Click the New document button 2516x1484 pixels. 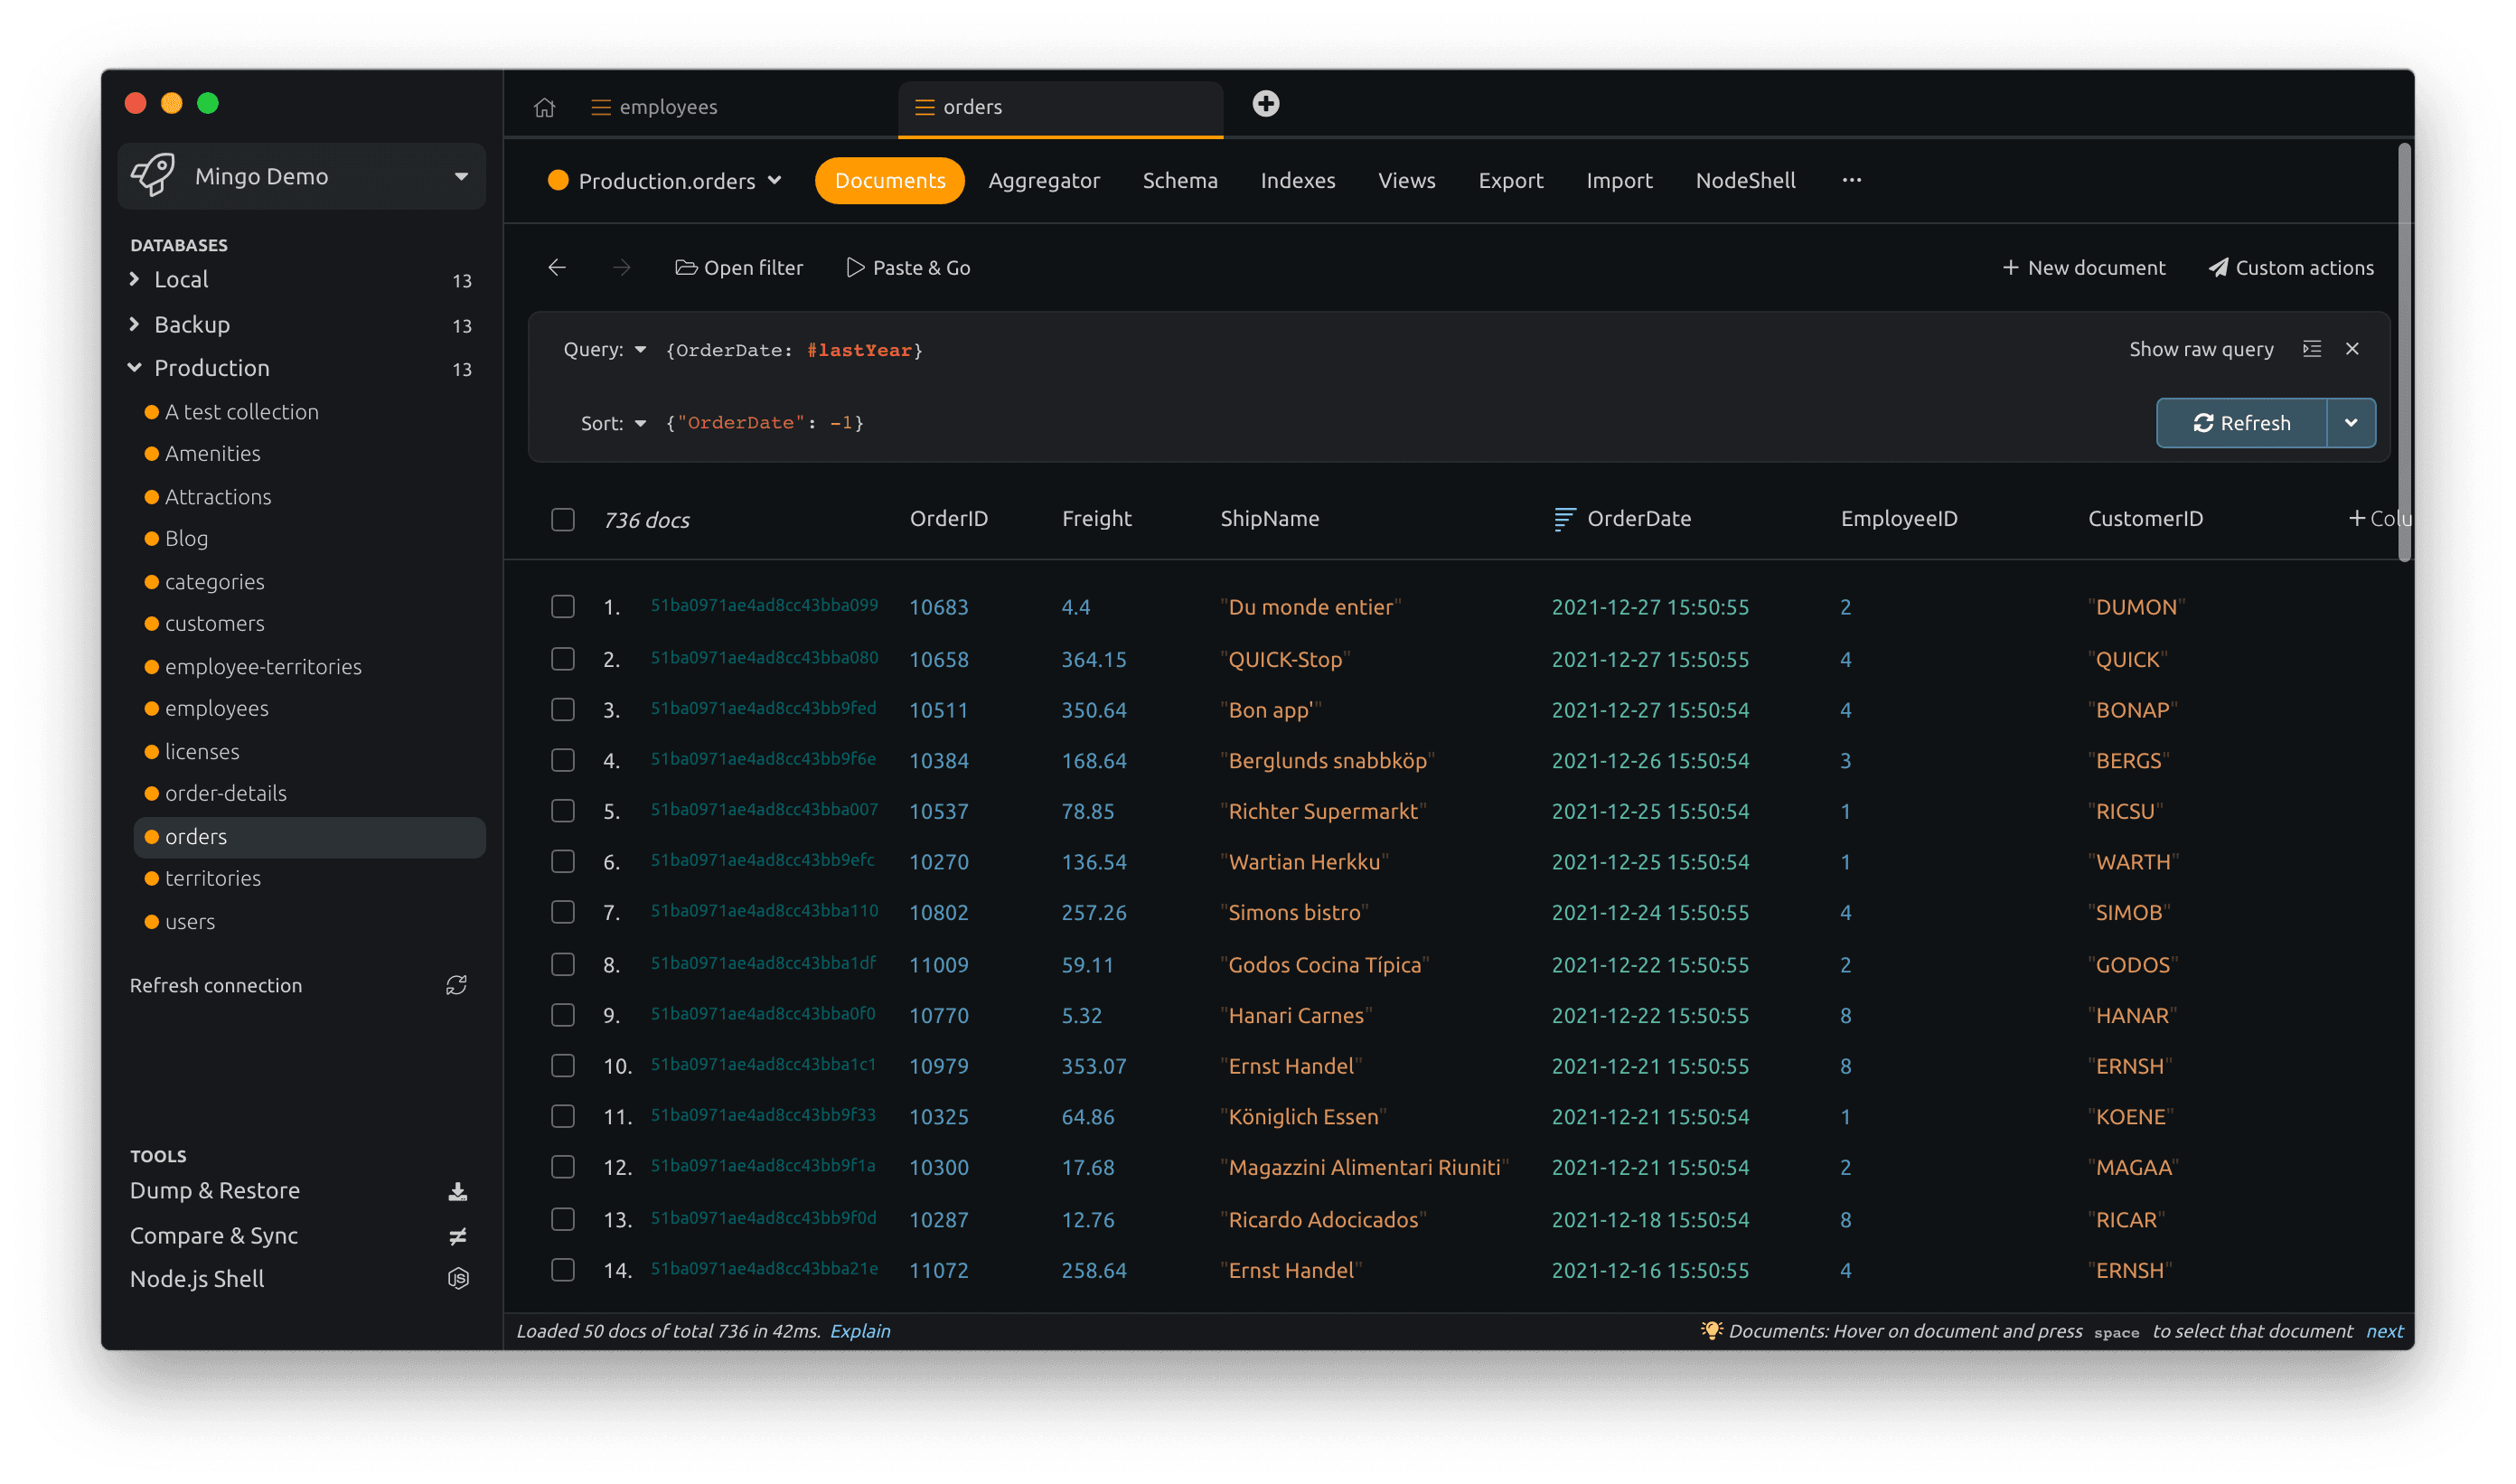click(2083, 267)
